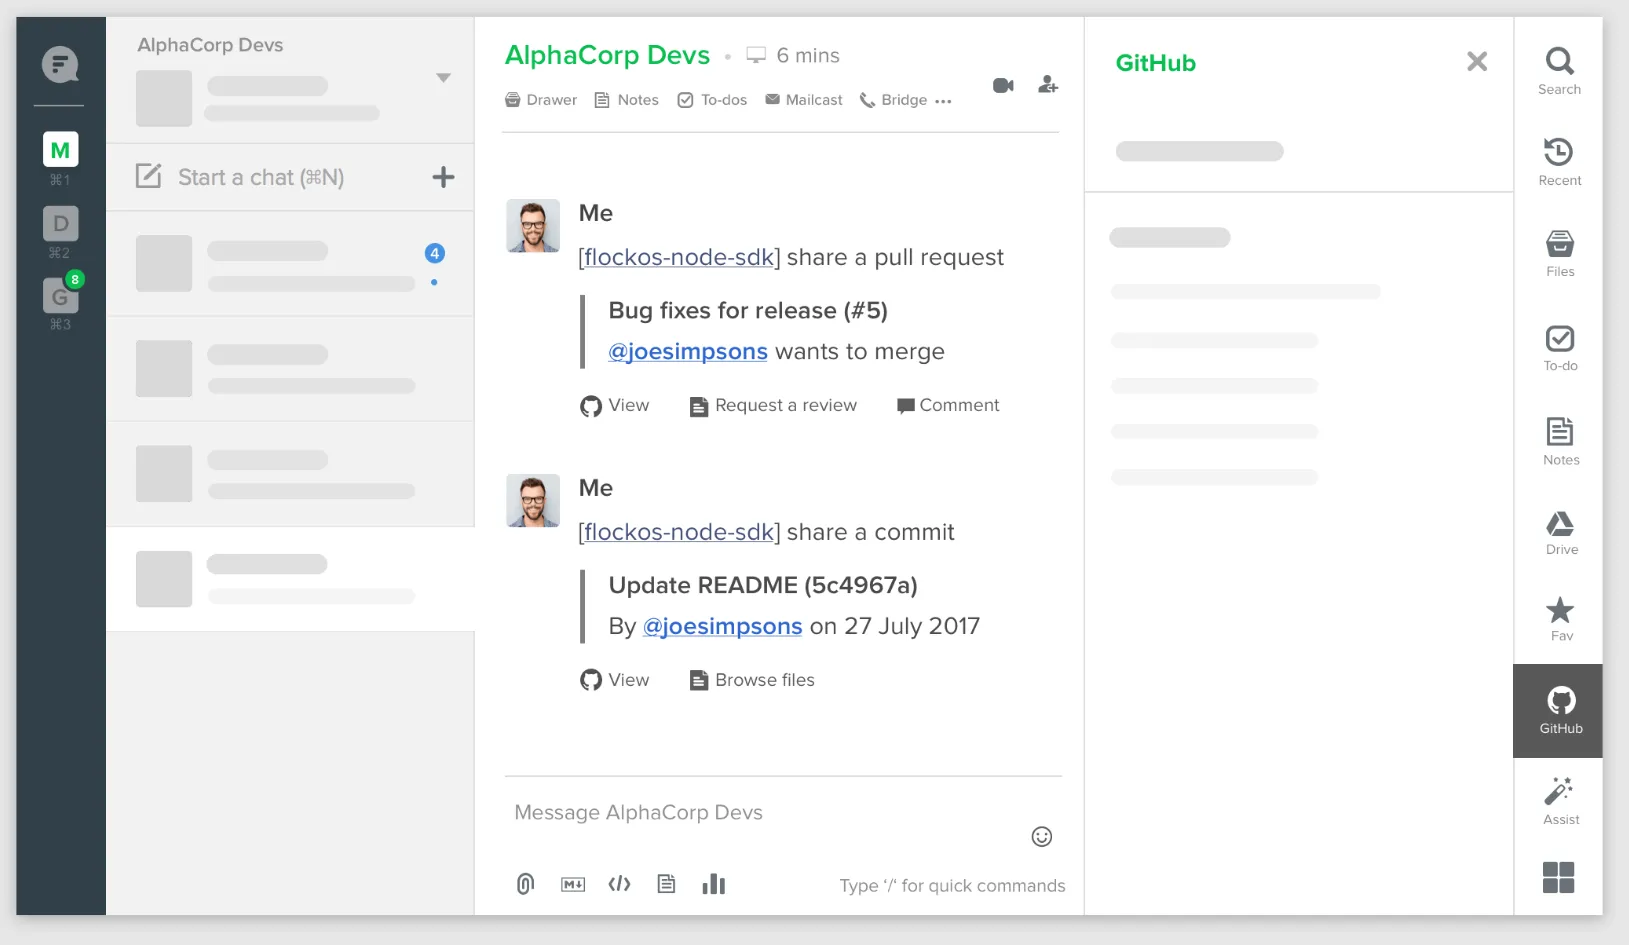
Task: Open the flockos-node-sdk link in the commit message
Action: coord(679,532)
